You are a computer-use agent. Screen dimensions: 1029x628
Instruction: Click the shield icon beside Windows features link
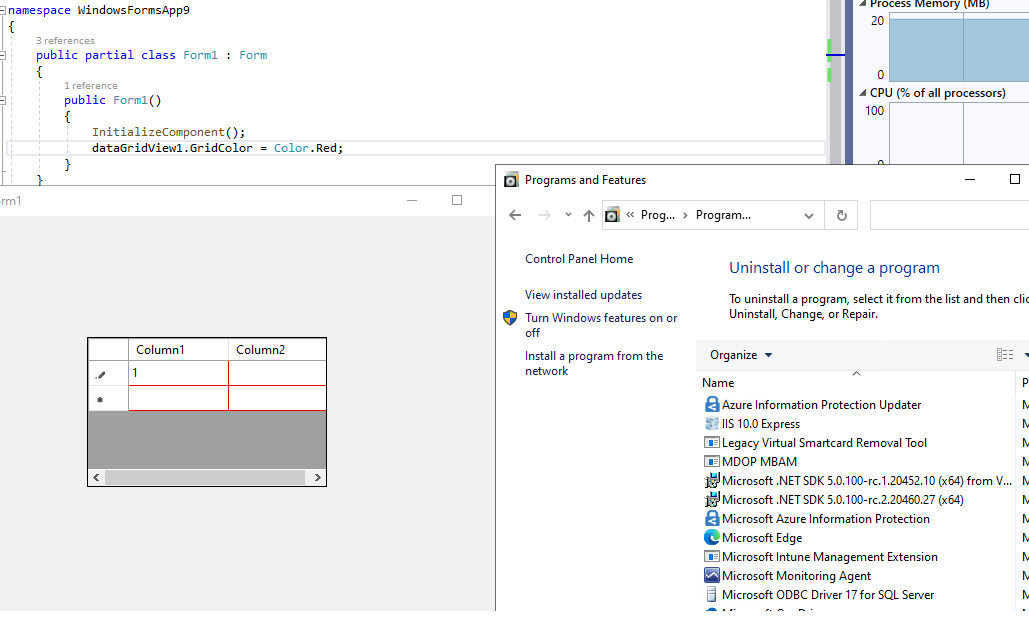click(x=510, y=318)
